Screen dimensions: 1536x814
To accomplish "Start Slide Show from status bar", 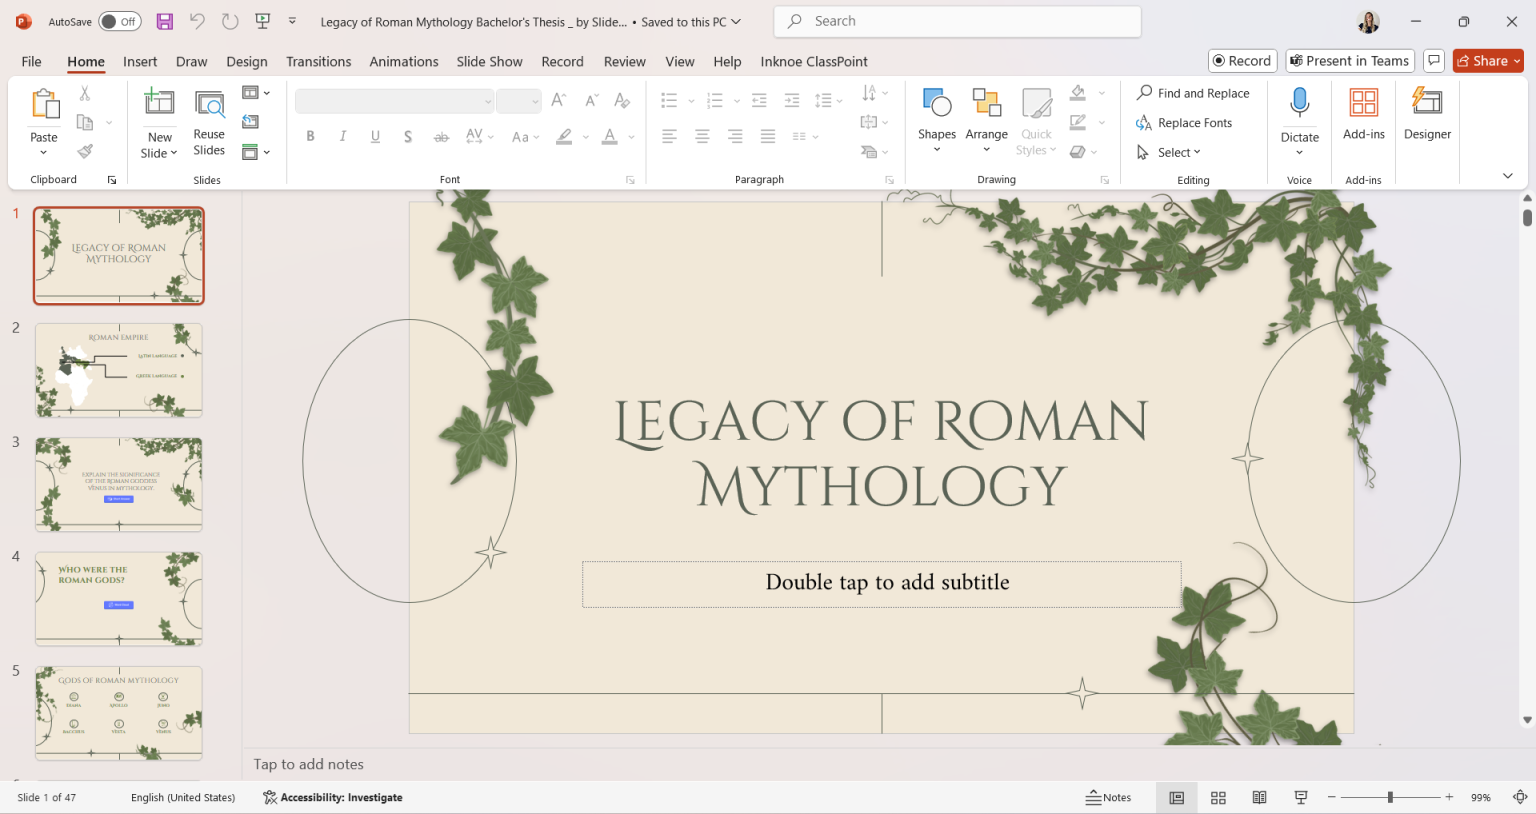I will tap(1301, 797).
